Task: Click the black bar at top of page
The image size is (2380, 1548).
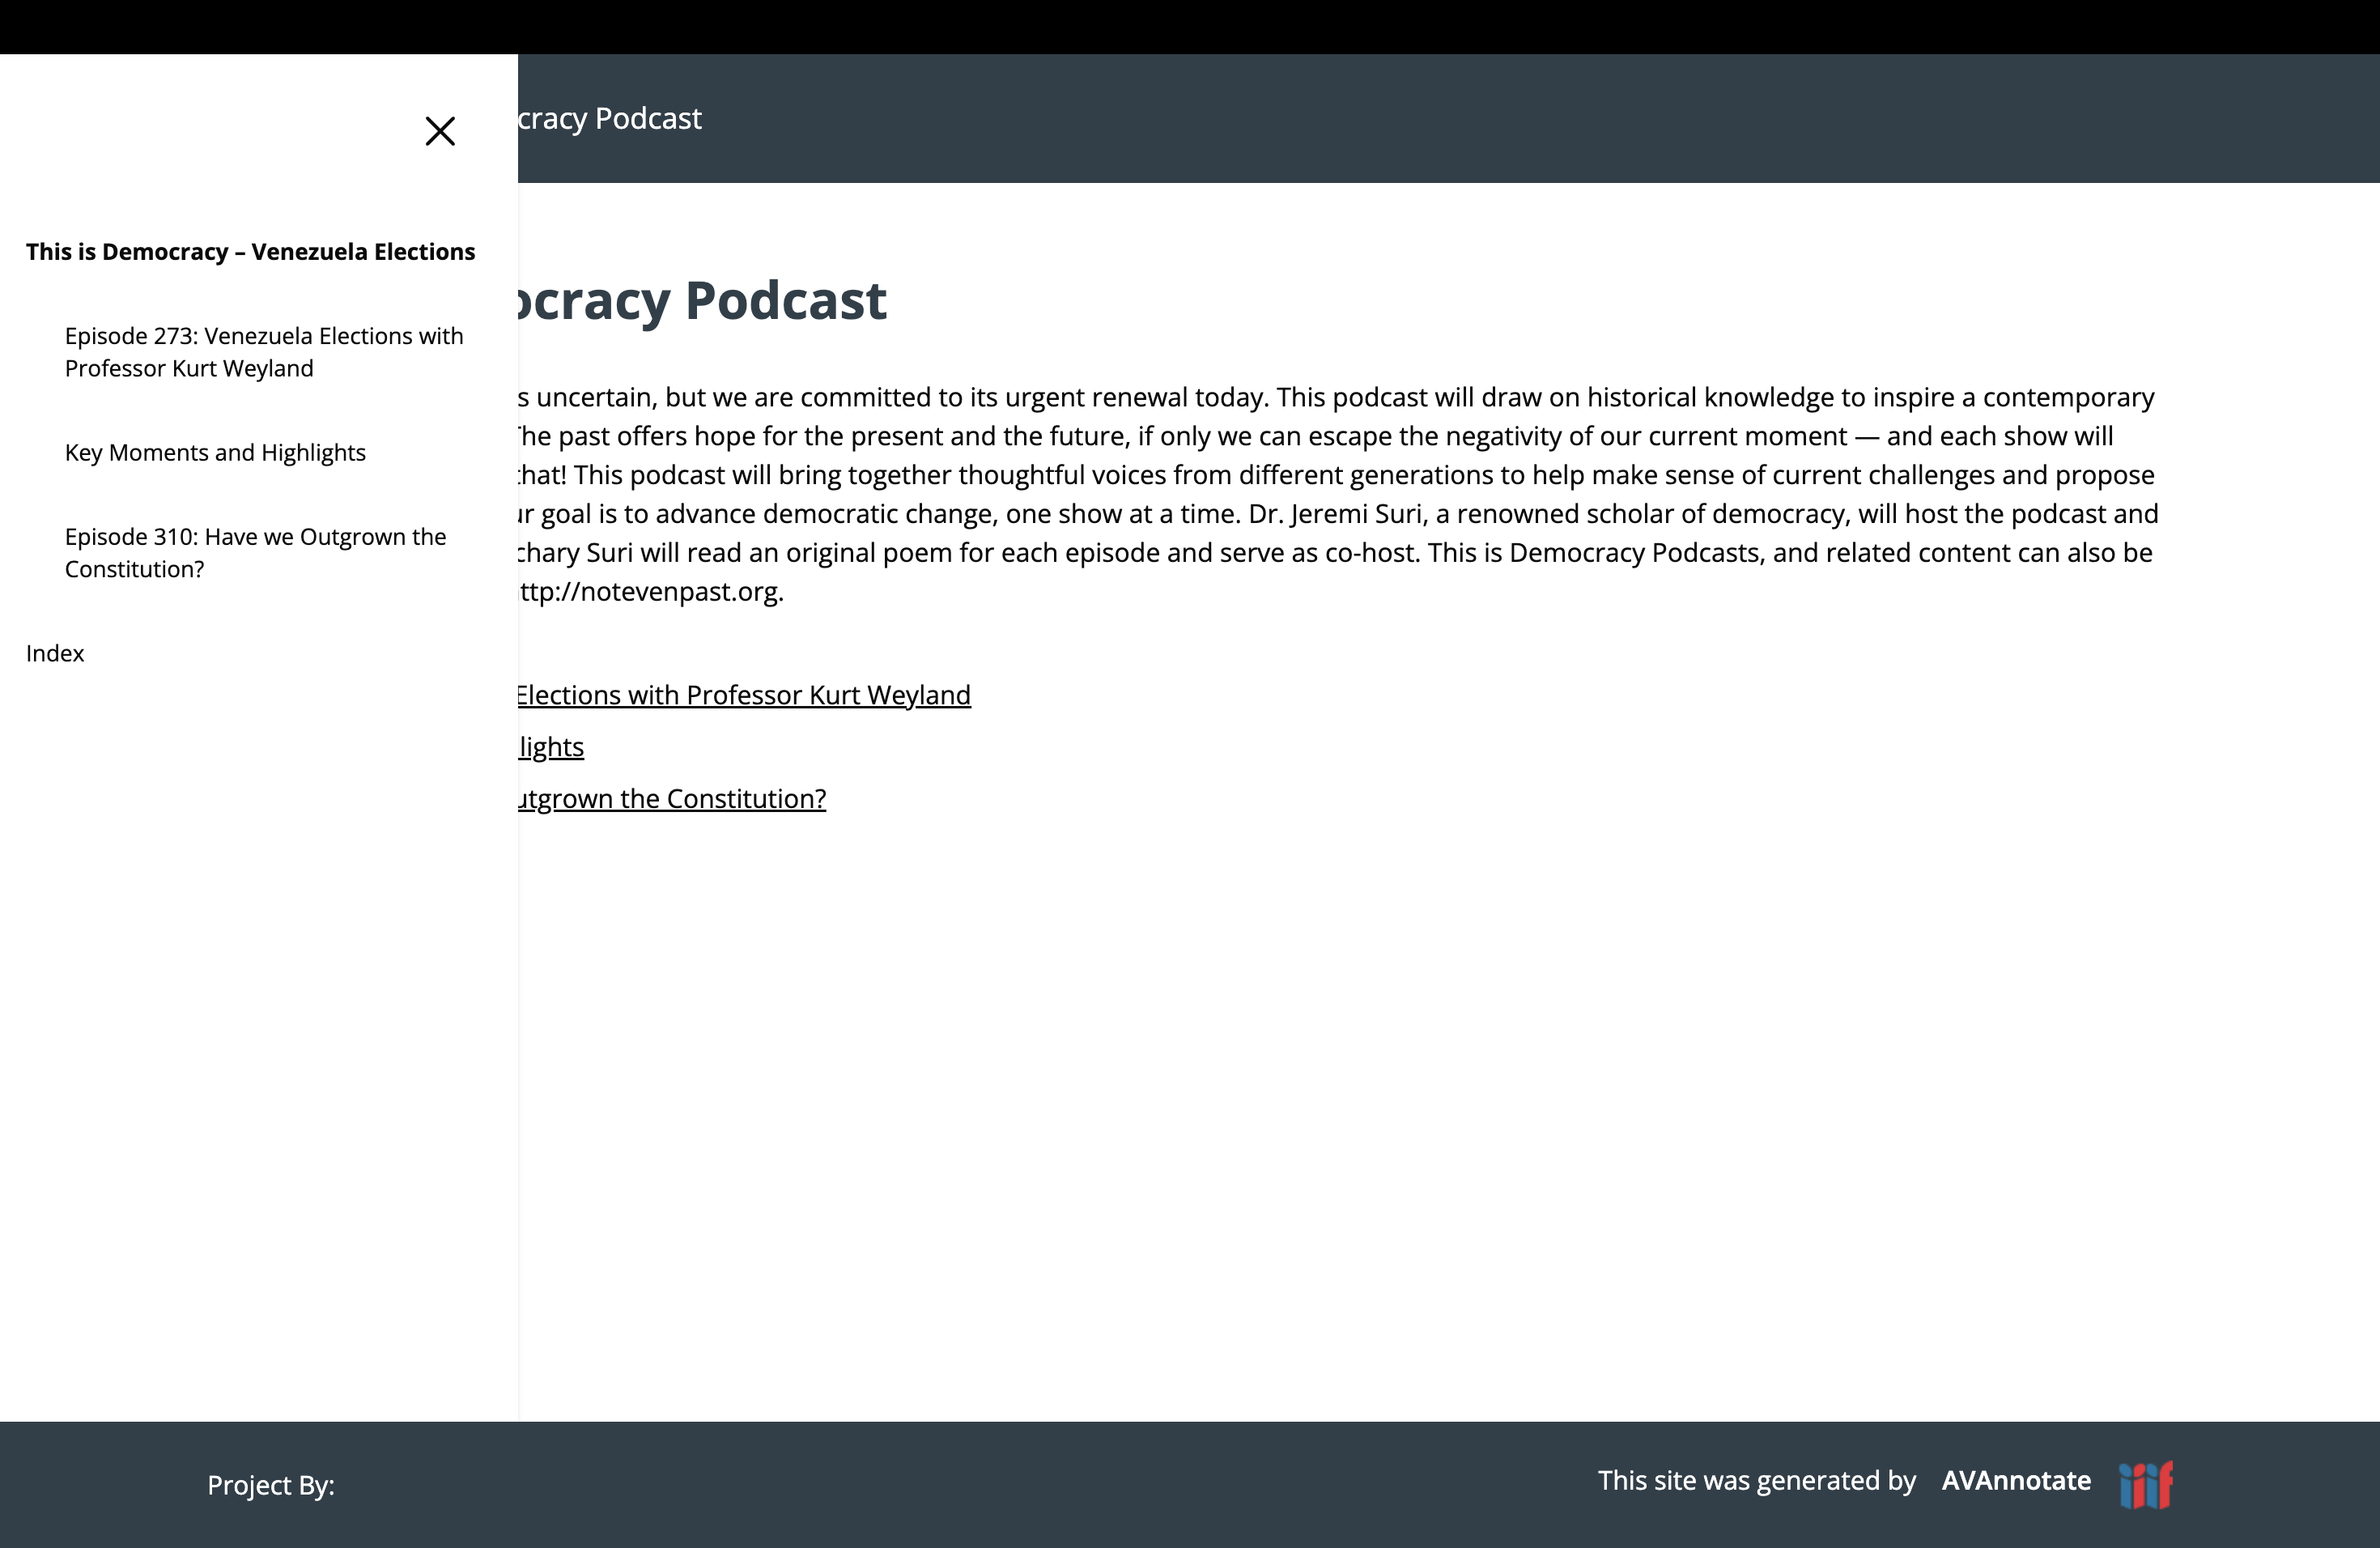Action: pos(1190,26)
